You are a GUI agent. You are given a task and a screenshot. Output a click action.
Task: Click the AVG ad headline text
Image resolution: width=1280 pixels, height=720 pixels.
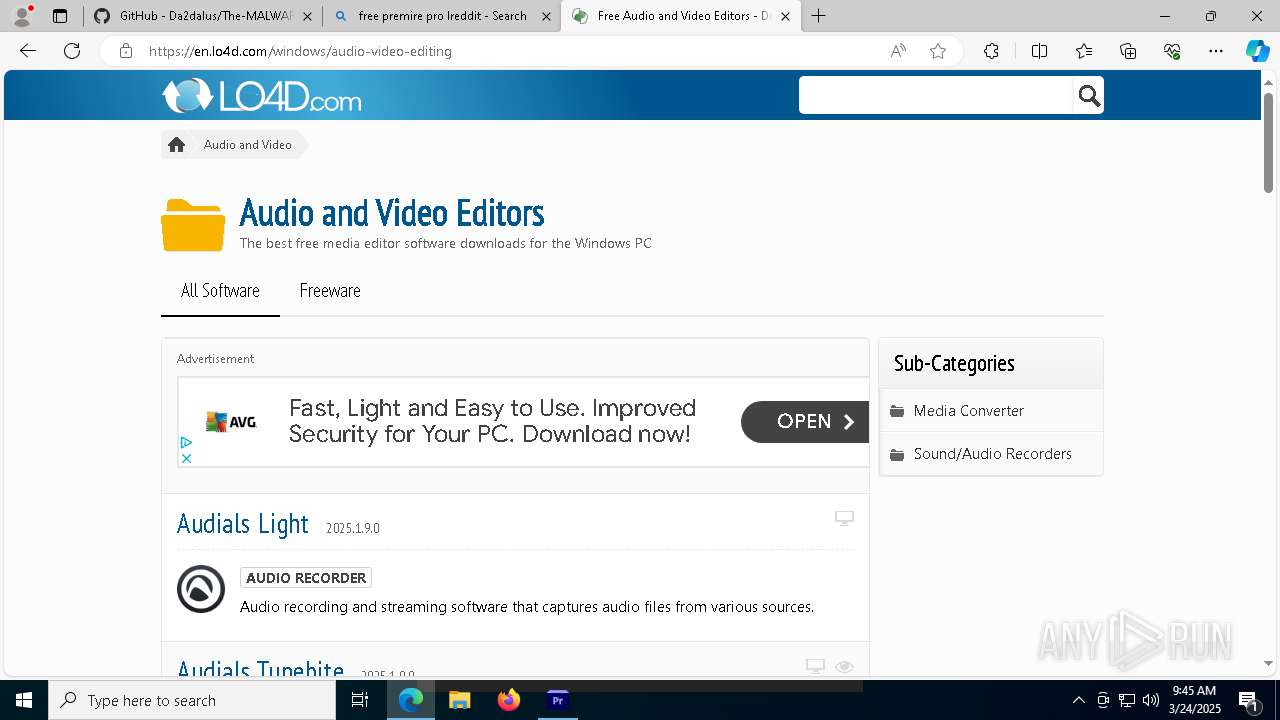pyautogui.click(x=492, y=421)
